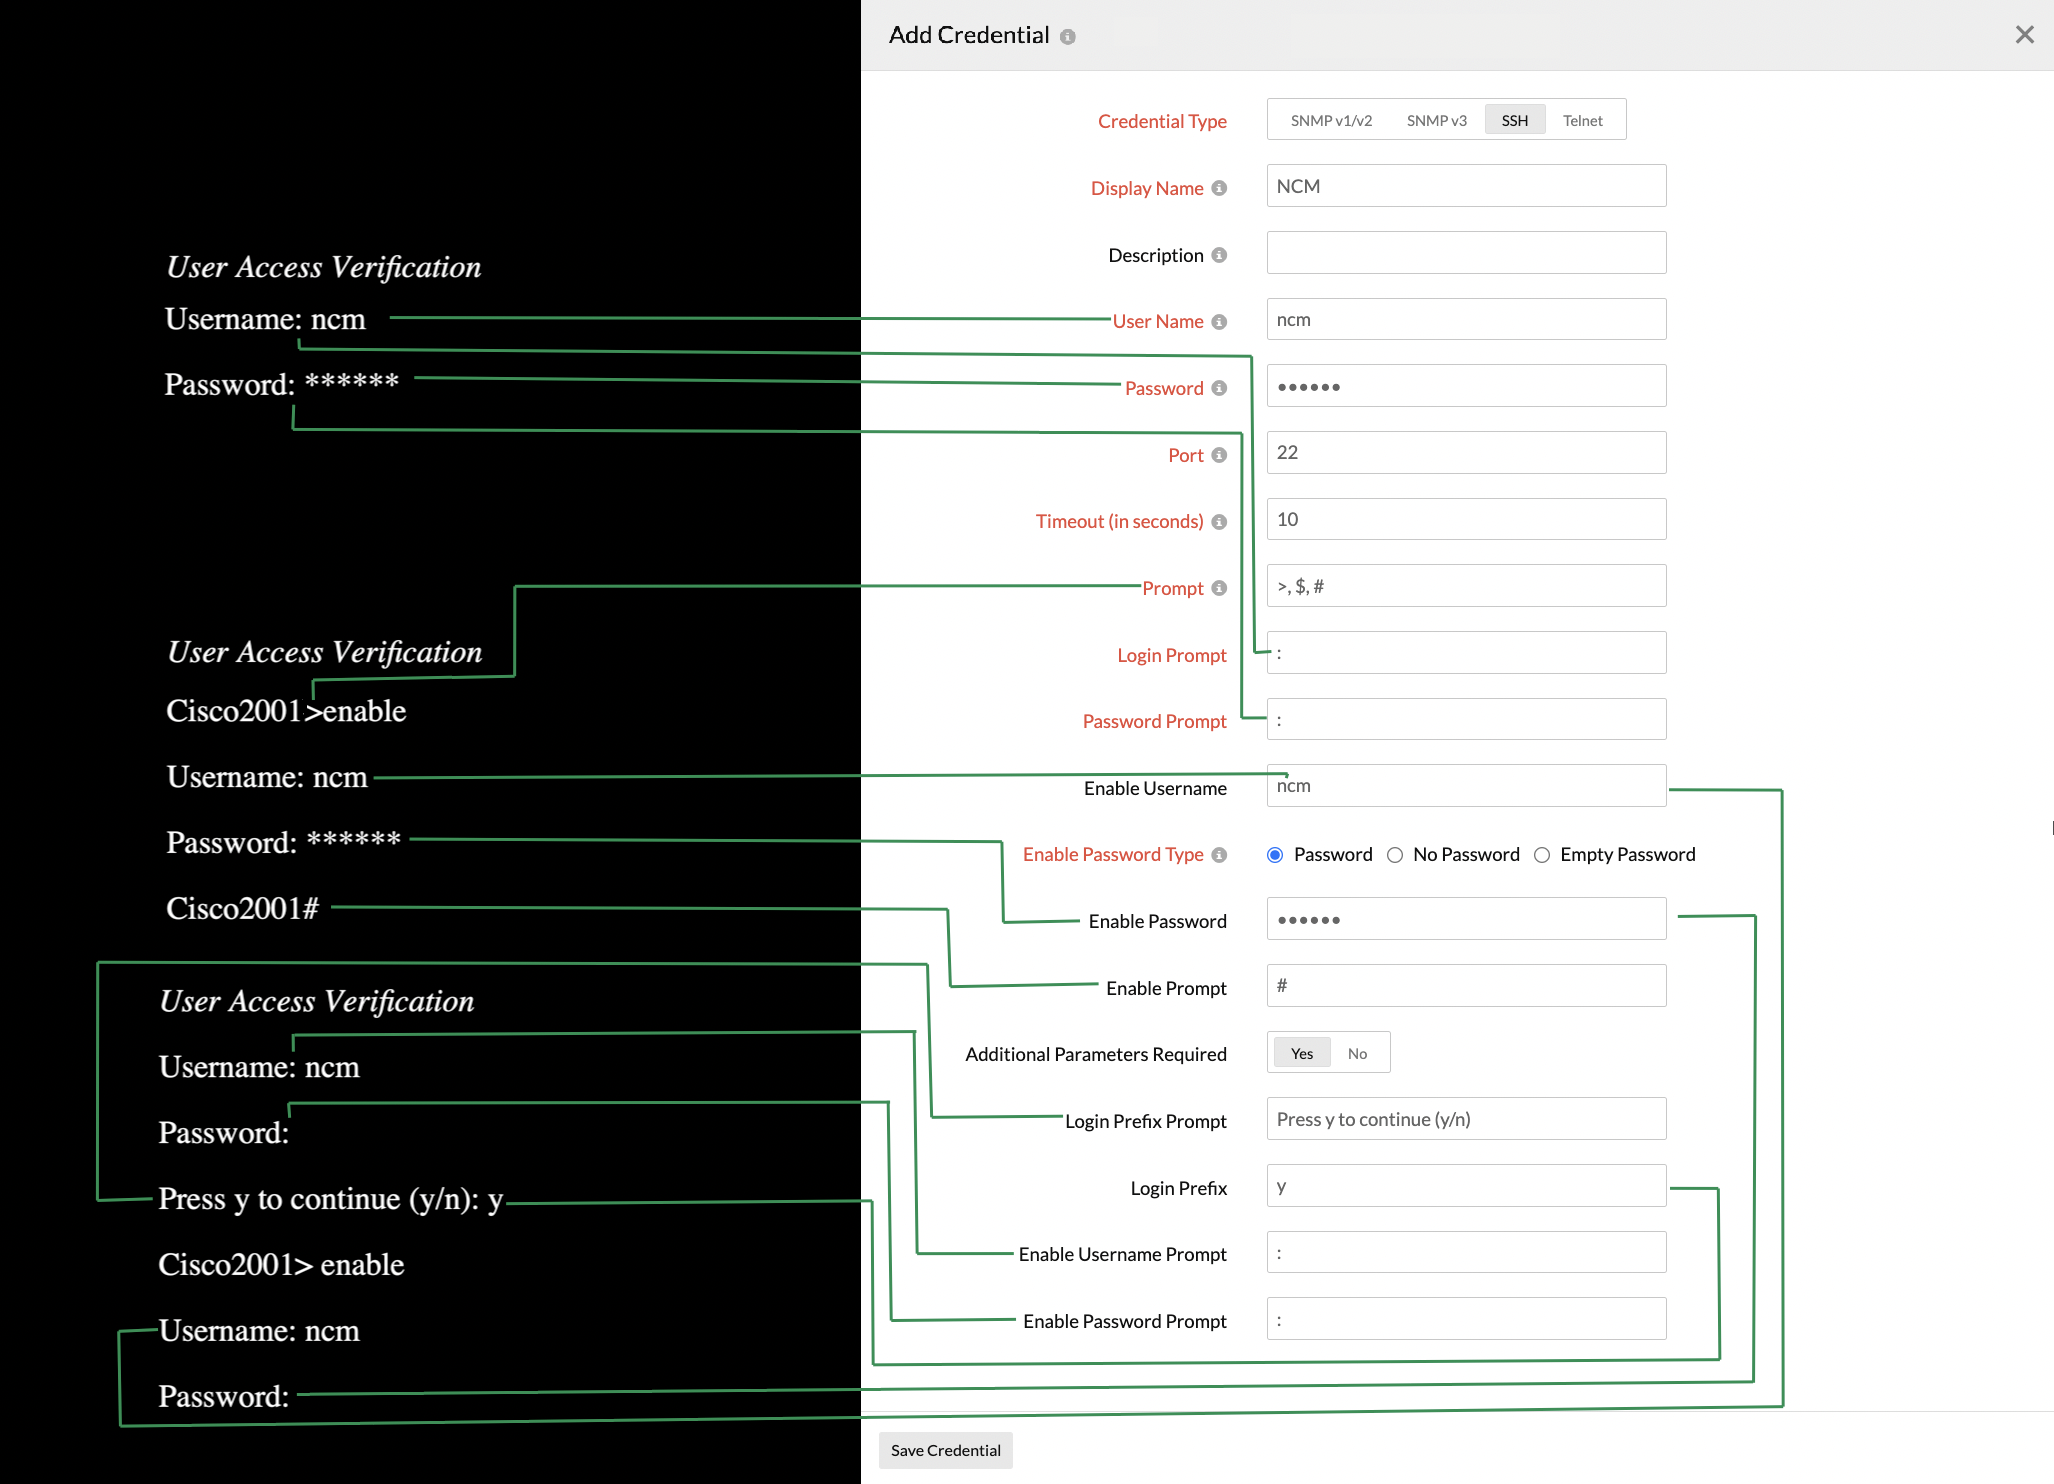
Task: Open the Display Name info tooltip icon
Action: pyautogui.click(x=1221, y=188)
